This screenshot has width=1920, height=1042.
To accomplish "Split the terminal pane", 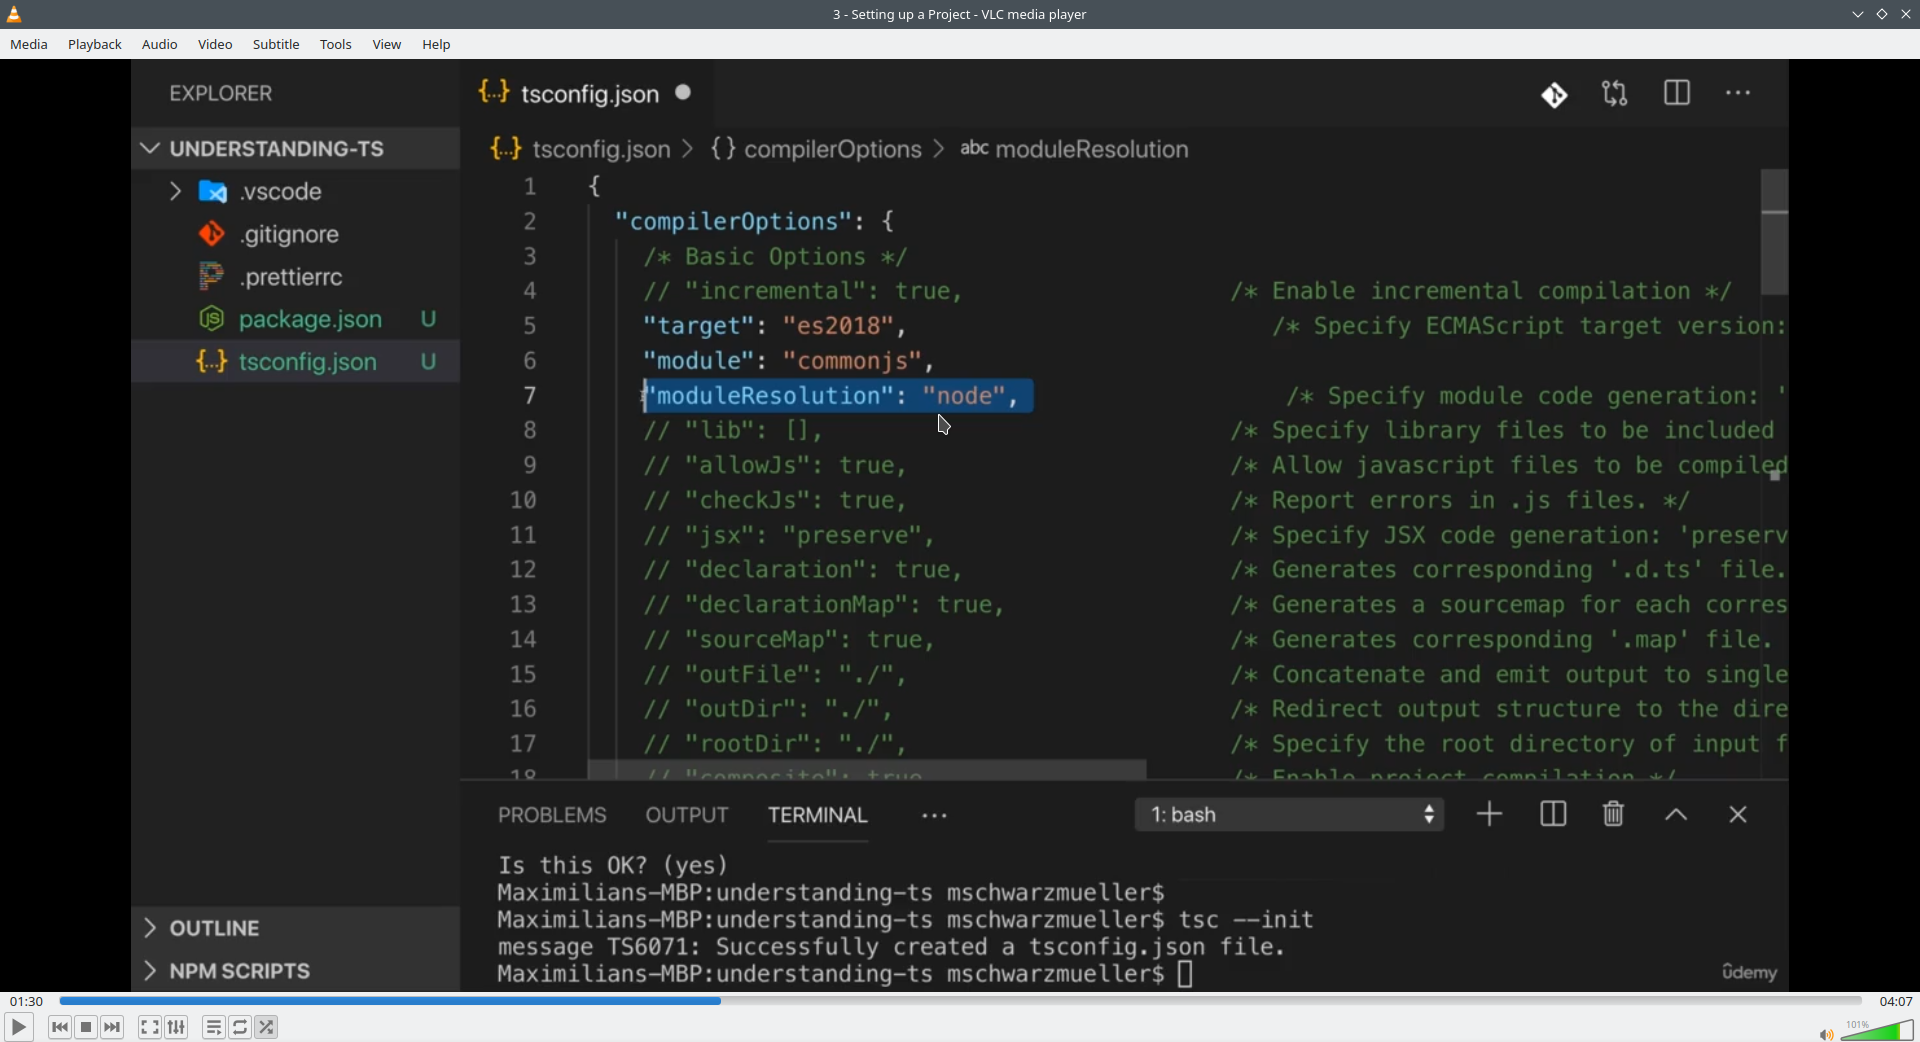I will pos(1552,814).
